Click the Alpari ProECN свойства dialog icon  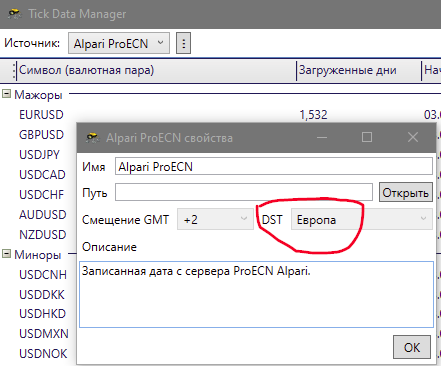click(x=92, y=137)
